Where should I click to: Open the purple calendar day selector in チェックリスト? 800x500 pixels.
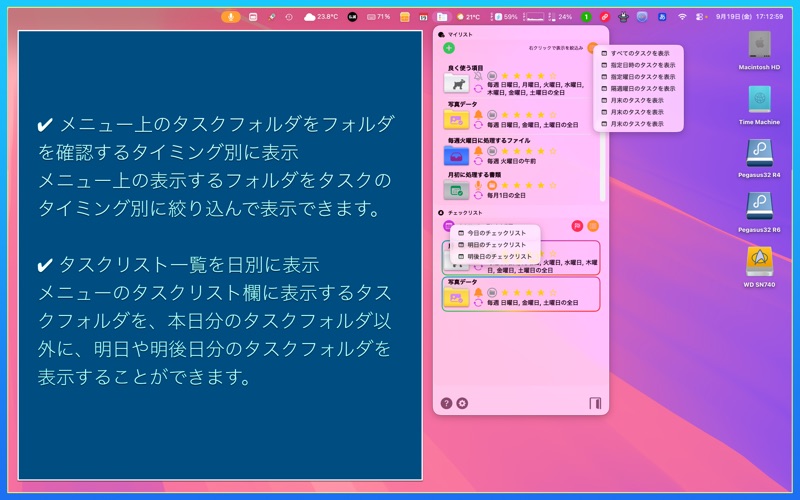click(x=448, y=226)
